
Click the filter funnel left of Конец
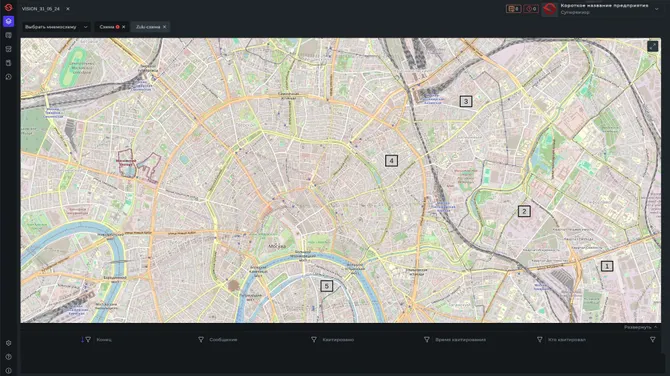pos(88,340)
